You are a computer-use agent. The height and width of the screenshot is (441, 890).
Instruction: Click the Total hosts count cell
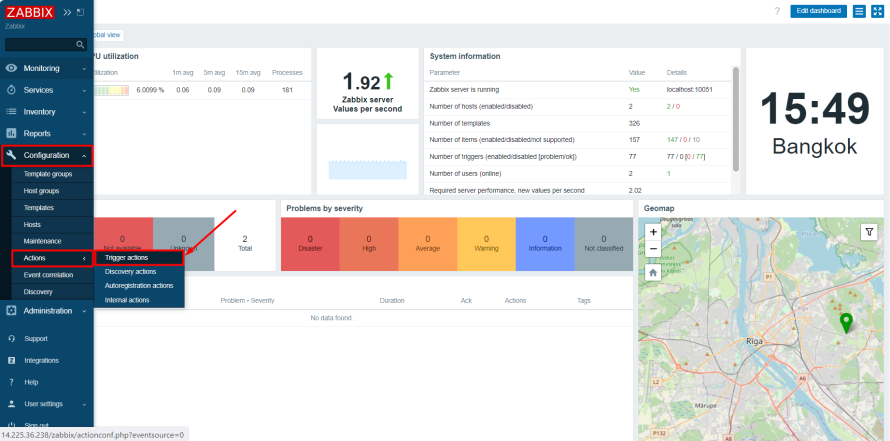245,243
